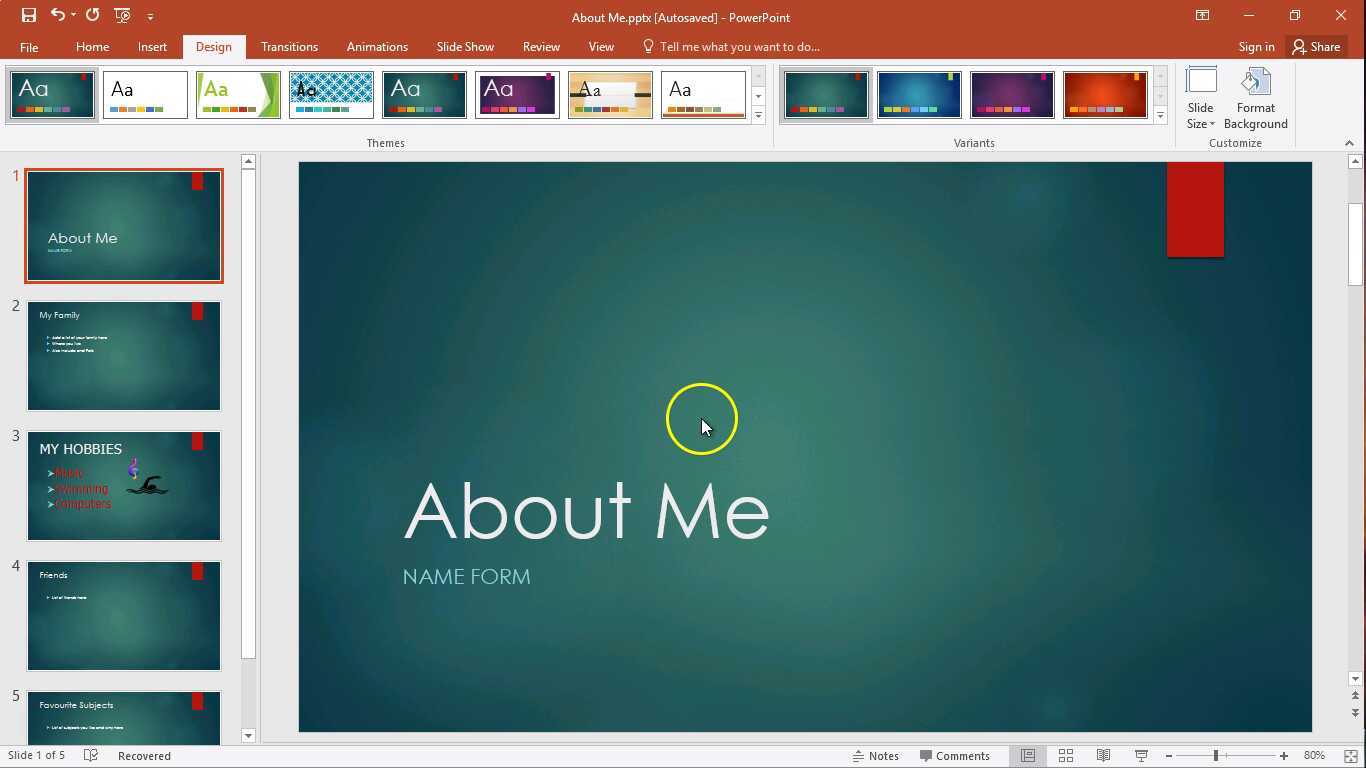The height and width of the screenshot is (768, 1366).
Task: Expand the Themes gallery with More arrow
Action: (x=758, y=114)
